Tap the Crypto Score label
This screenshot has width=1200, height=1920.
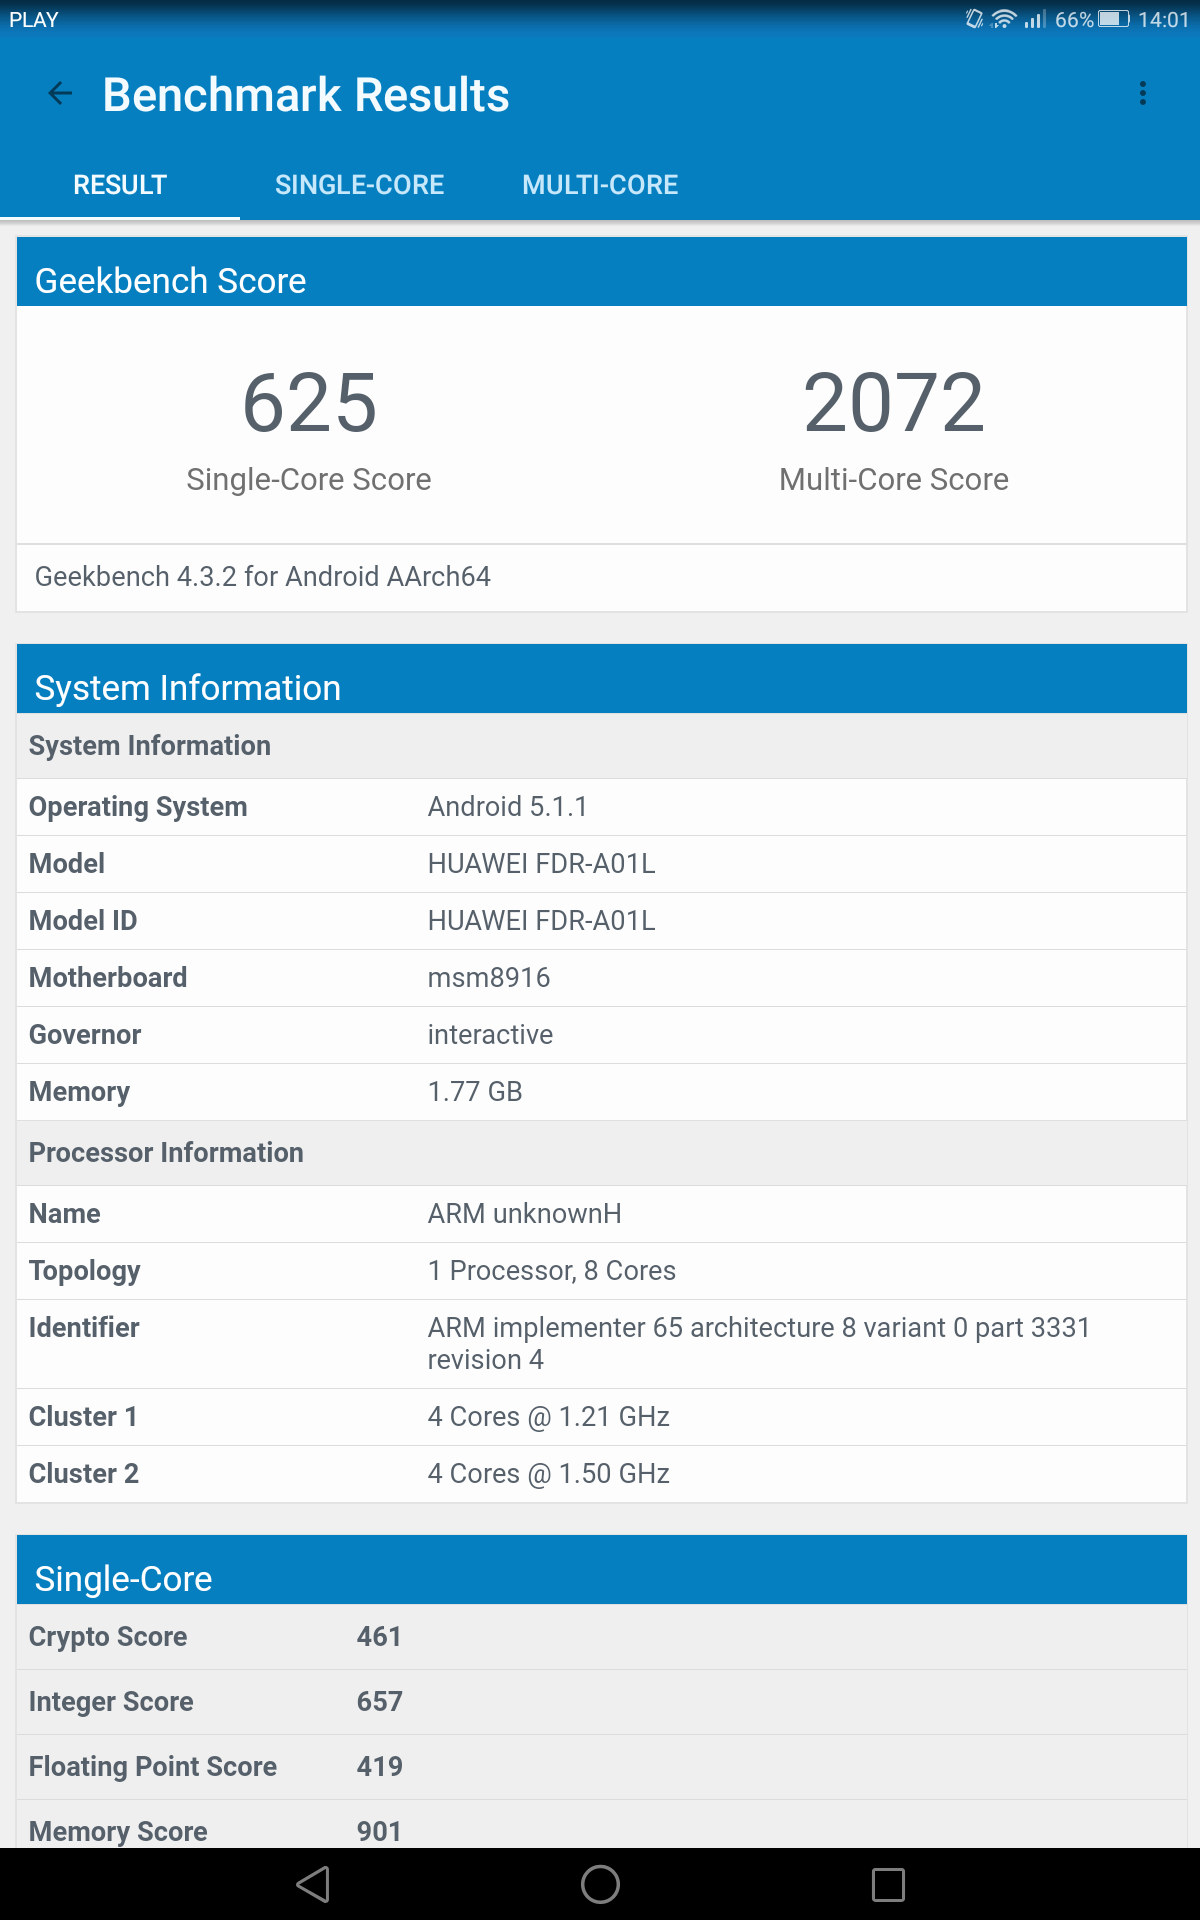[x=108, y=1637]
